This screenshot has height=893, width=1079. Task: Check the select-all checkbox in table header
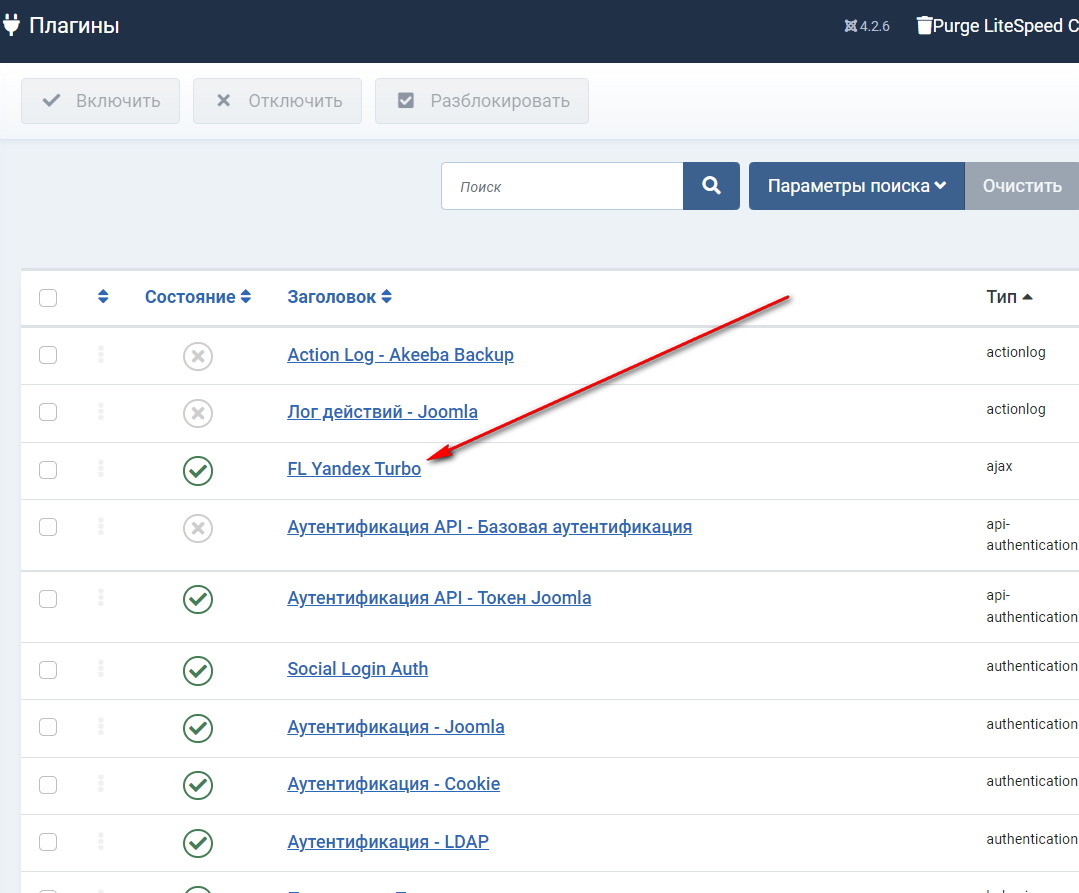click(48, 298)
